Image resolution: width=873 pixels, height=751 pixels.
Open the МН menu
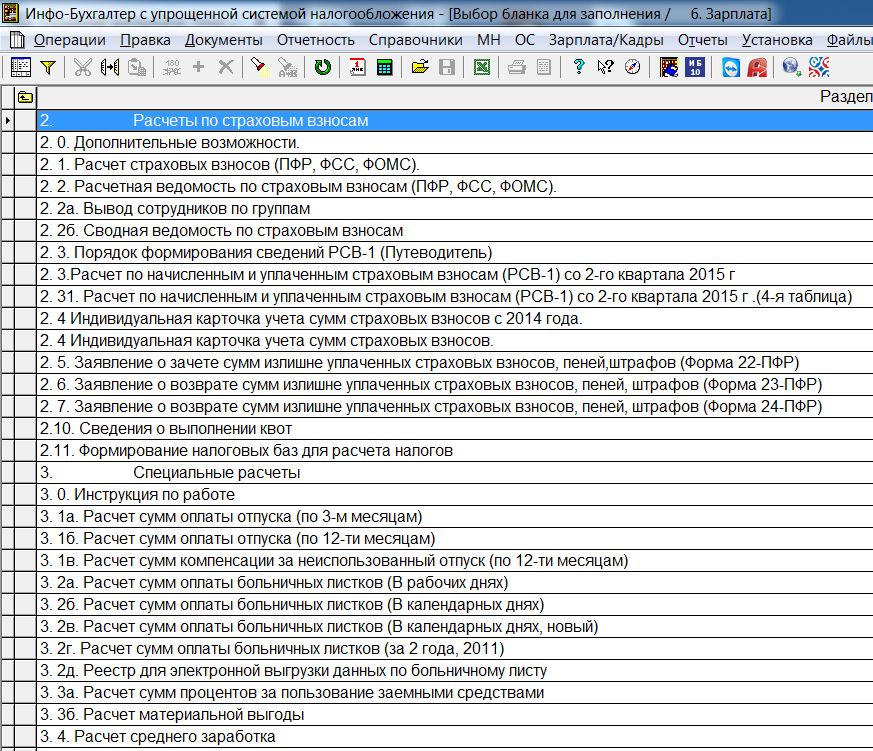tap(489, 40)
